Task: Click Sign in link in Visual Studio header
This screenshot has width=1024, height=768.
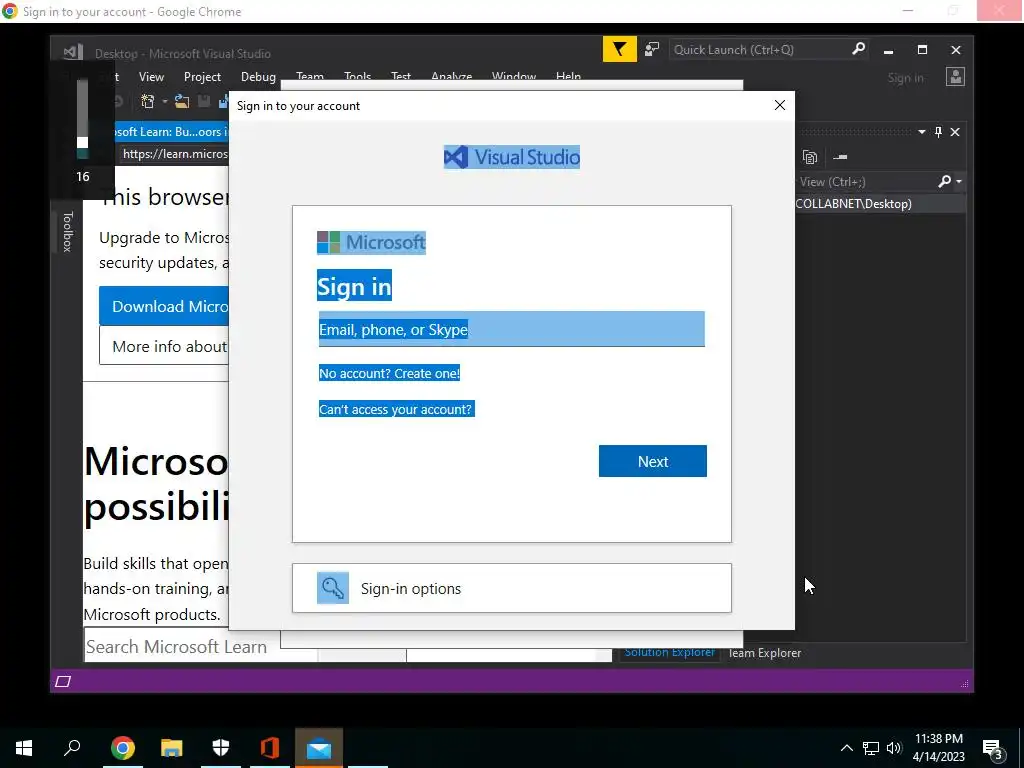Action: pos(905,78)
